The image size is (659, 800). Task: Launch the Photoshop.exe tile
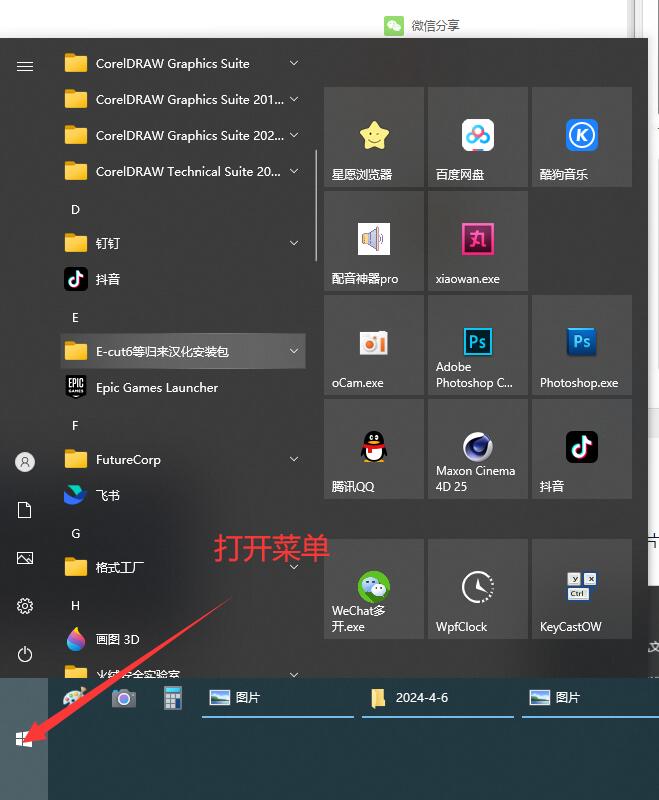click(582, 345)
